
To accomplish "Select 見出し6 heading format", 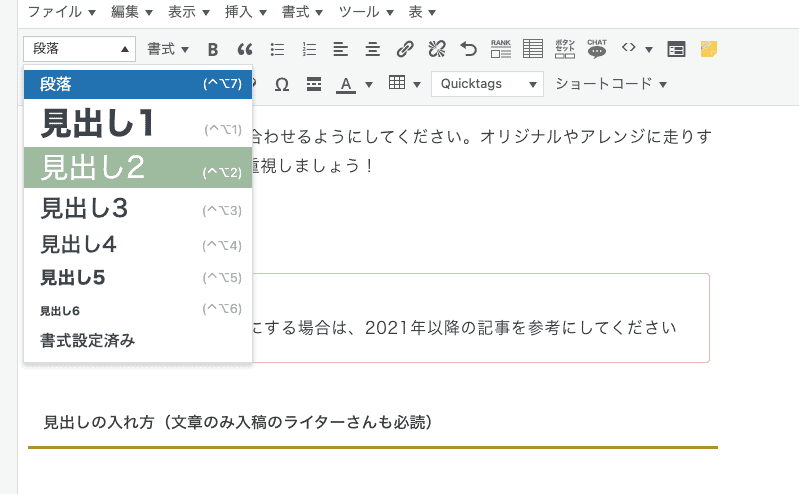I will click(138, 310).
